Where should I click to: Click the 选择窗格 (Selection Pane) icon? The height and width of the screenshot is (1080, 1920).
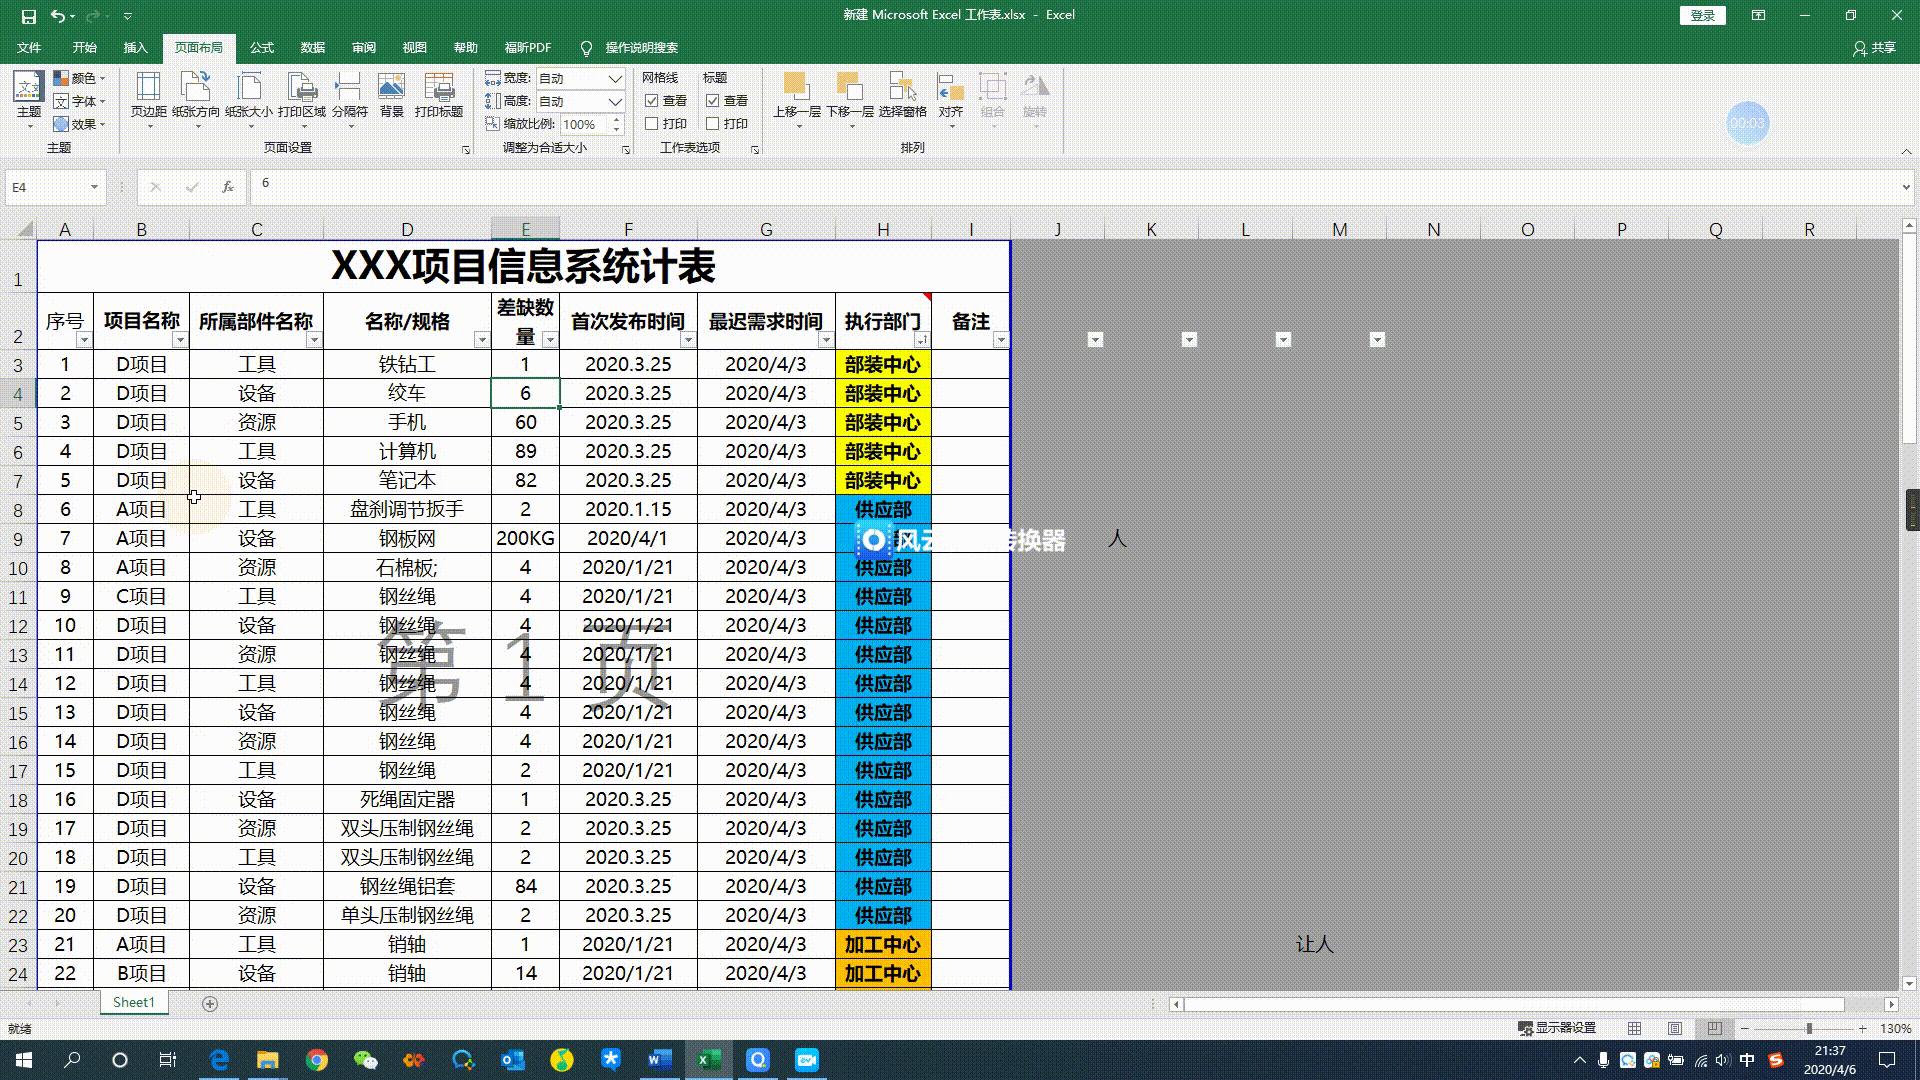902,97
